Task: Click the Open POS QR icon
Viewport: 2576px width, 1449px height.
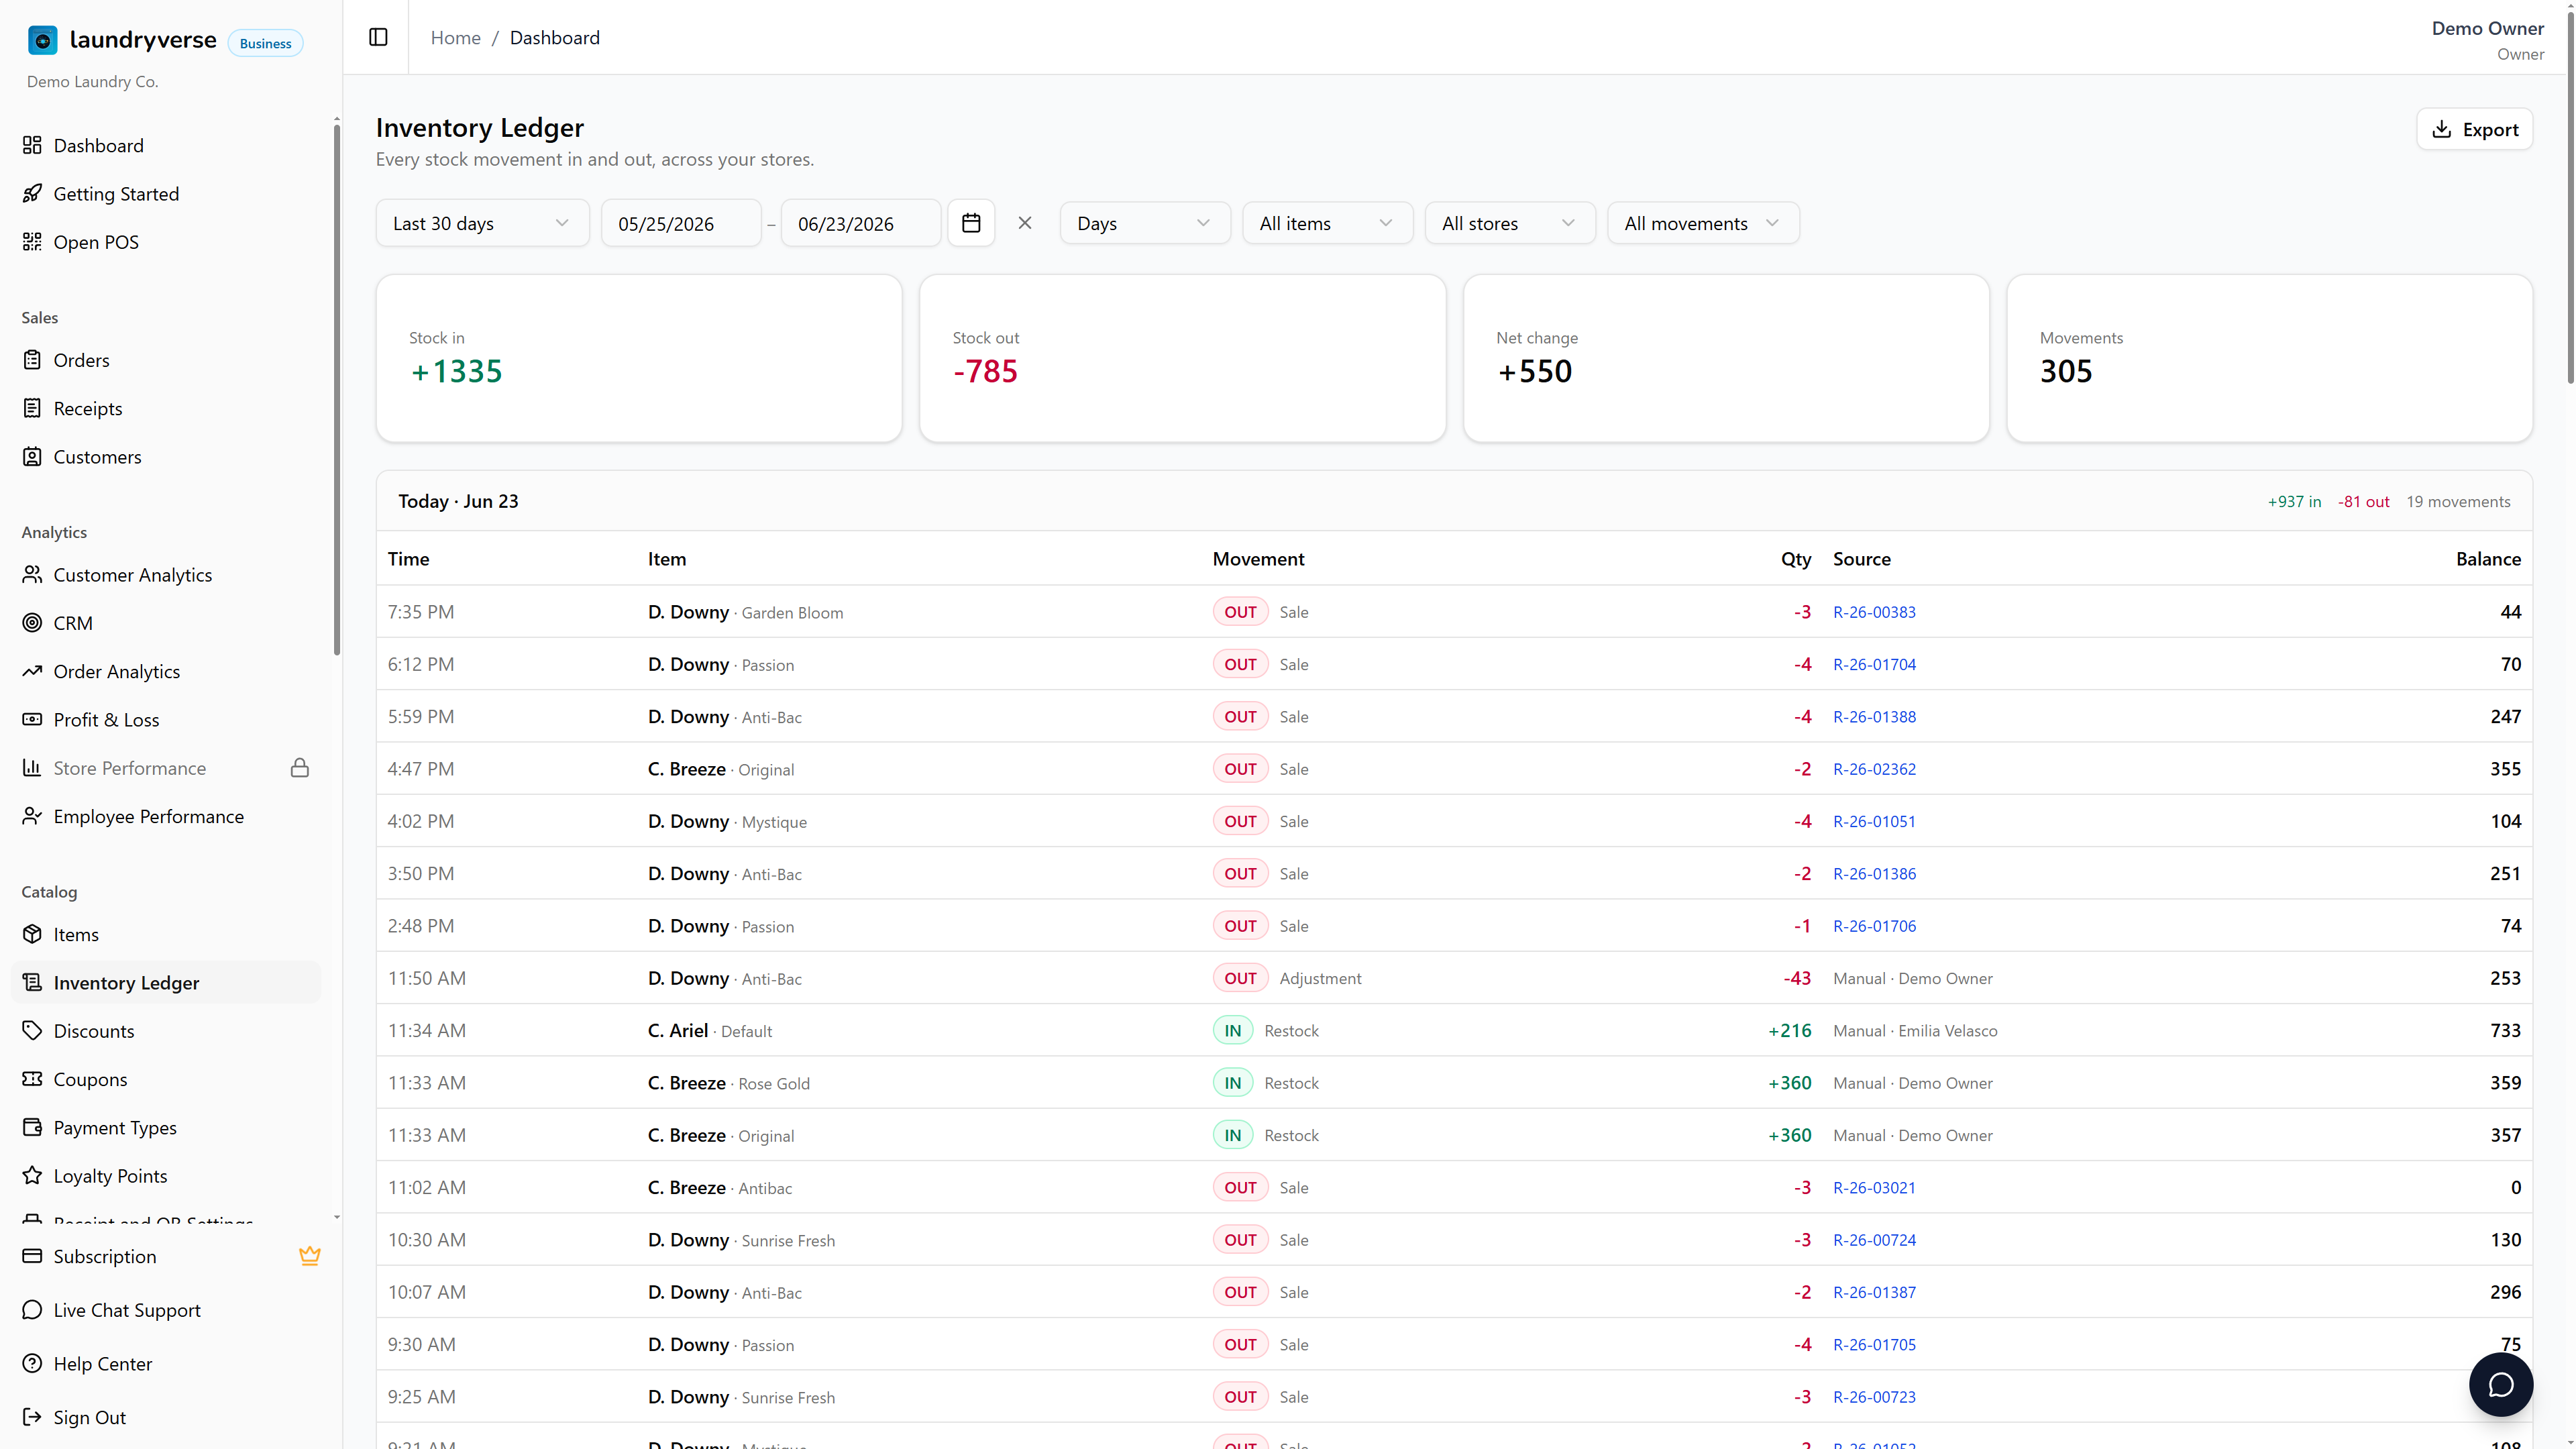Action: [x=32, y=241]
